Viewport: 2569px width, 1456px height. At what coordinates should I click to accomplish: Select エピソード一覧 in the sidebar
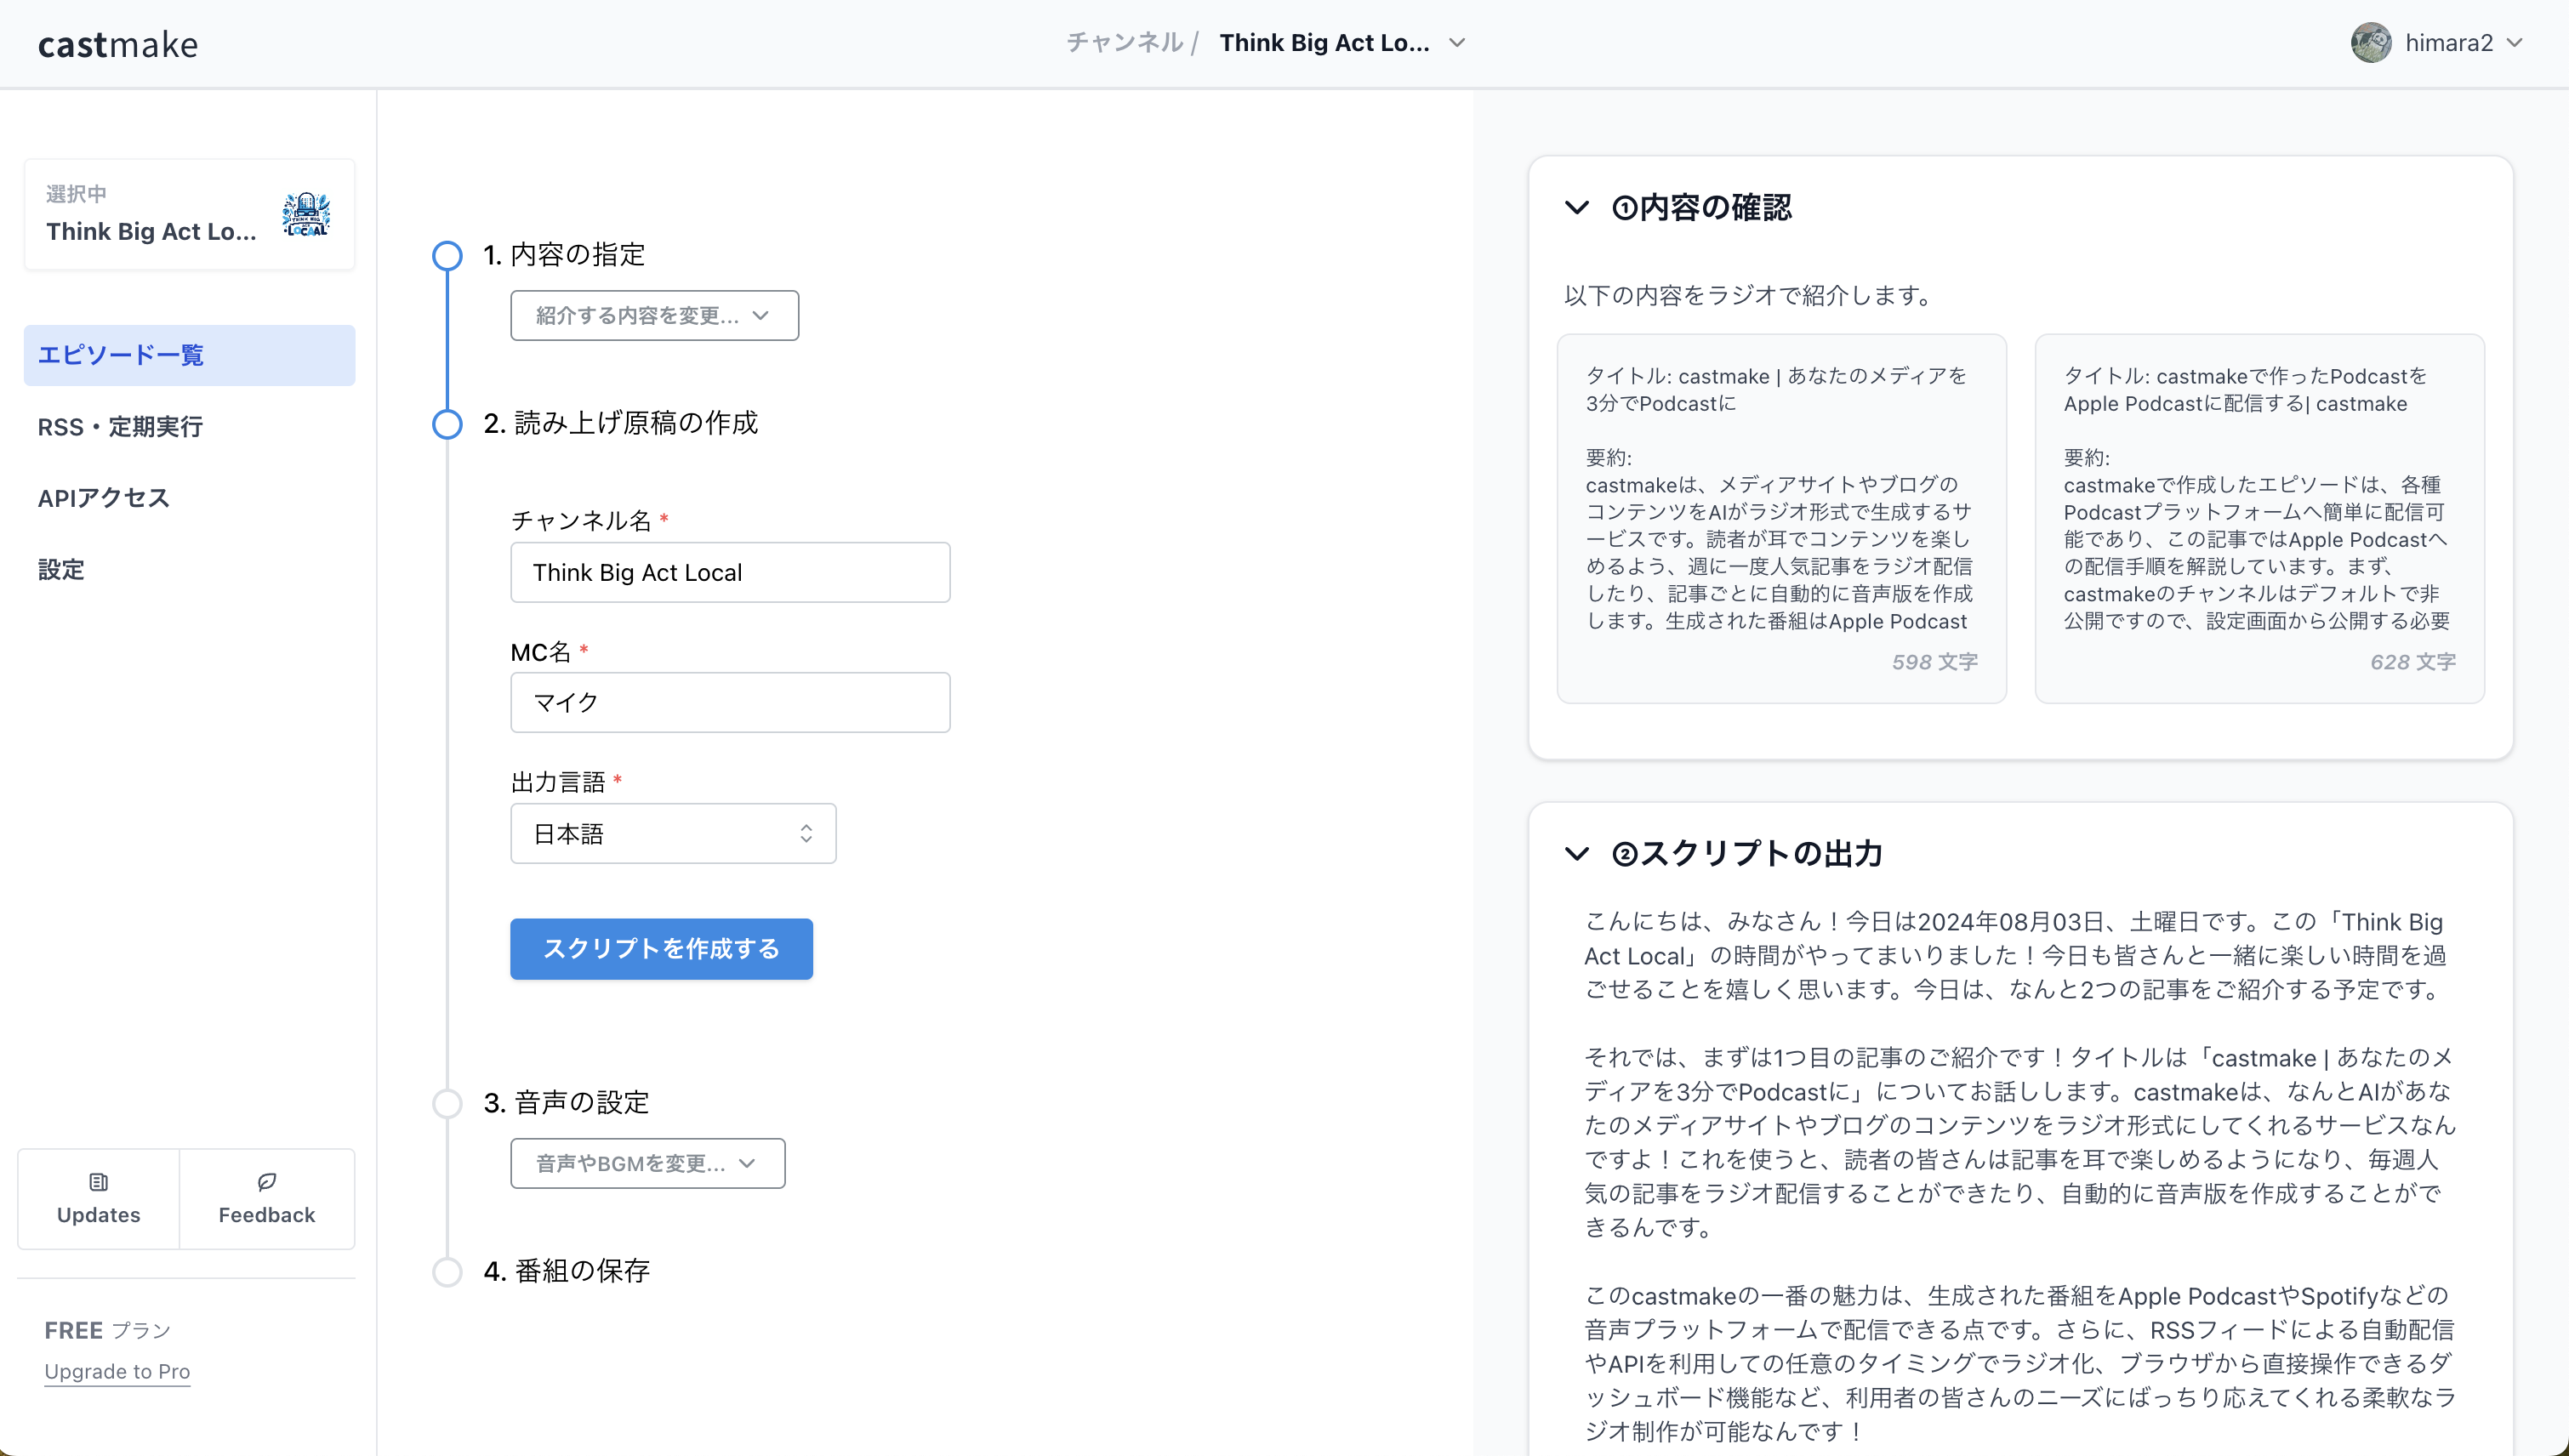(189, 355)
